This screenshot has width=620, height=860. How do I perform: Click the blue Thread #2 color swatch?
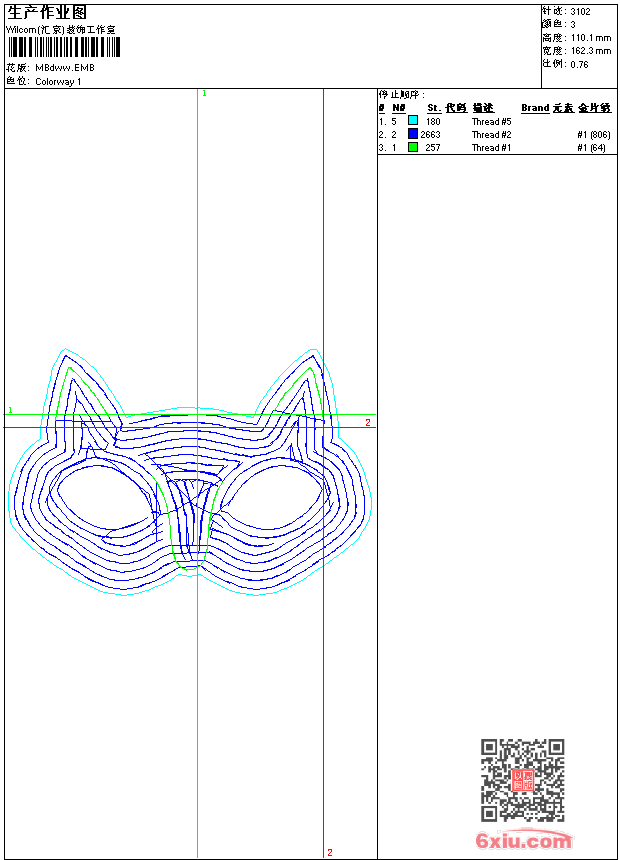click(x=413, y=134)
